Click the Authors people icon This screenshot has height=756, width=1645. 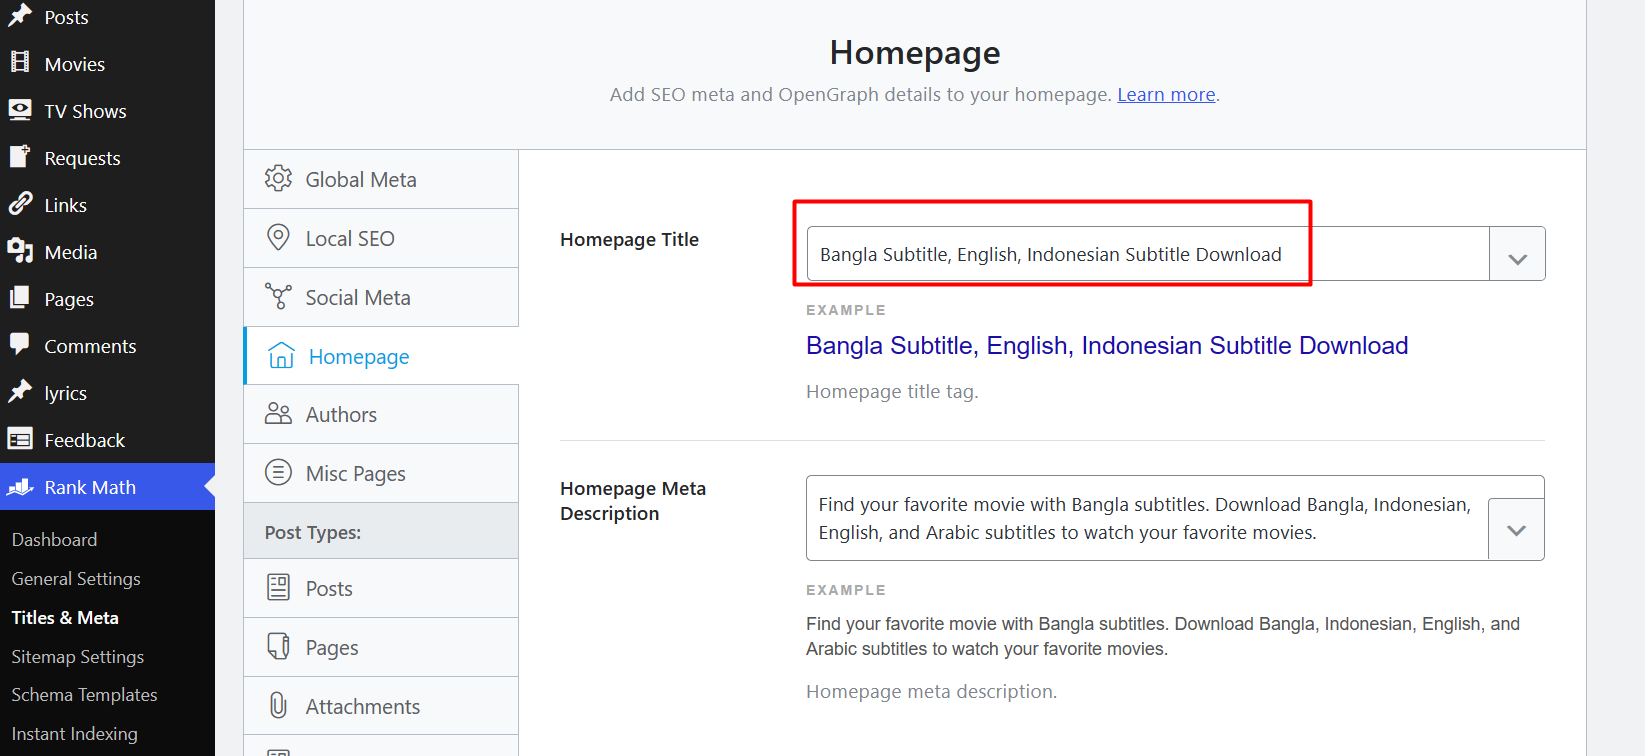click(278, 413)
